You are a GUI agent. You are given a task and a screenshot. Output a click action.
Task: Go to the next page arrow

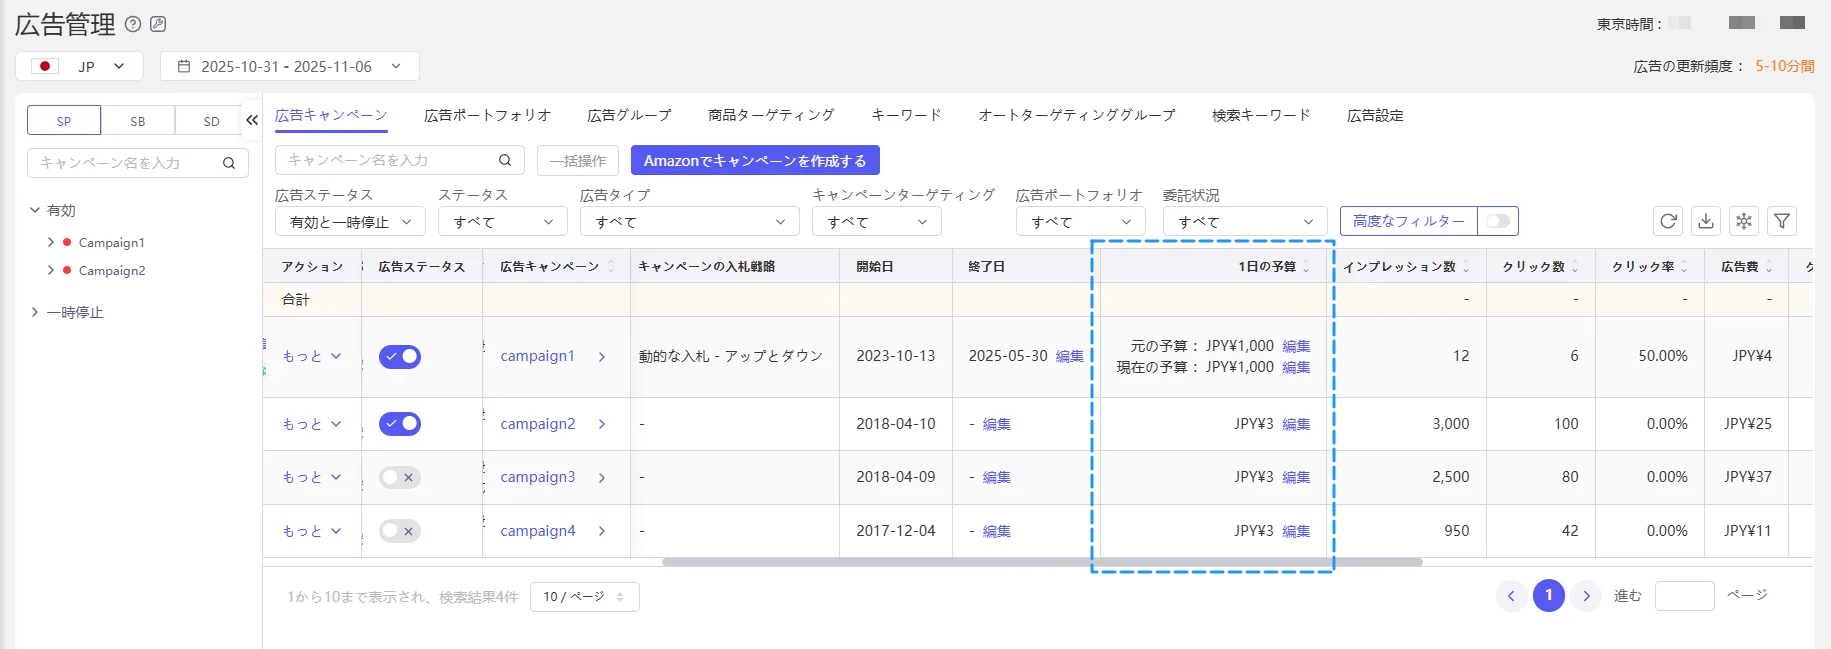[1586, 596]
